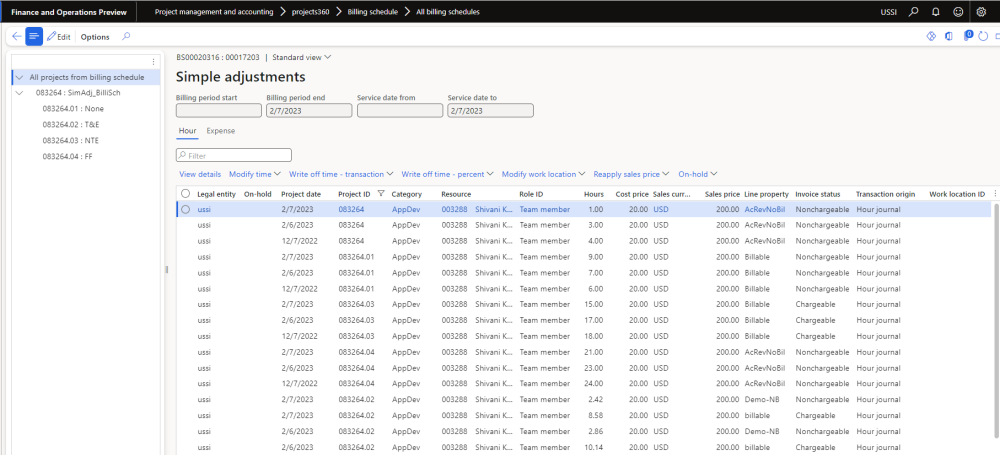
Task: Open the Options menu
Action: [95, 36]
